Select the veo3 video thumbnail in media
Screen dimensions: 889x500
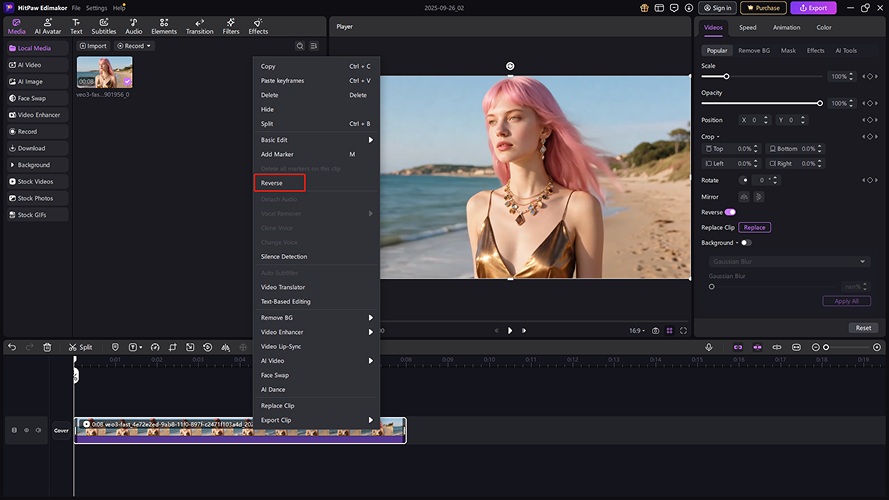coord(104,72)
